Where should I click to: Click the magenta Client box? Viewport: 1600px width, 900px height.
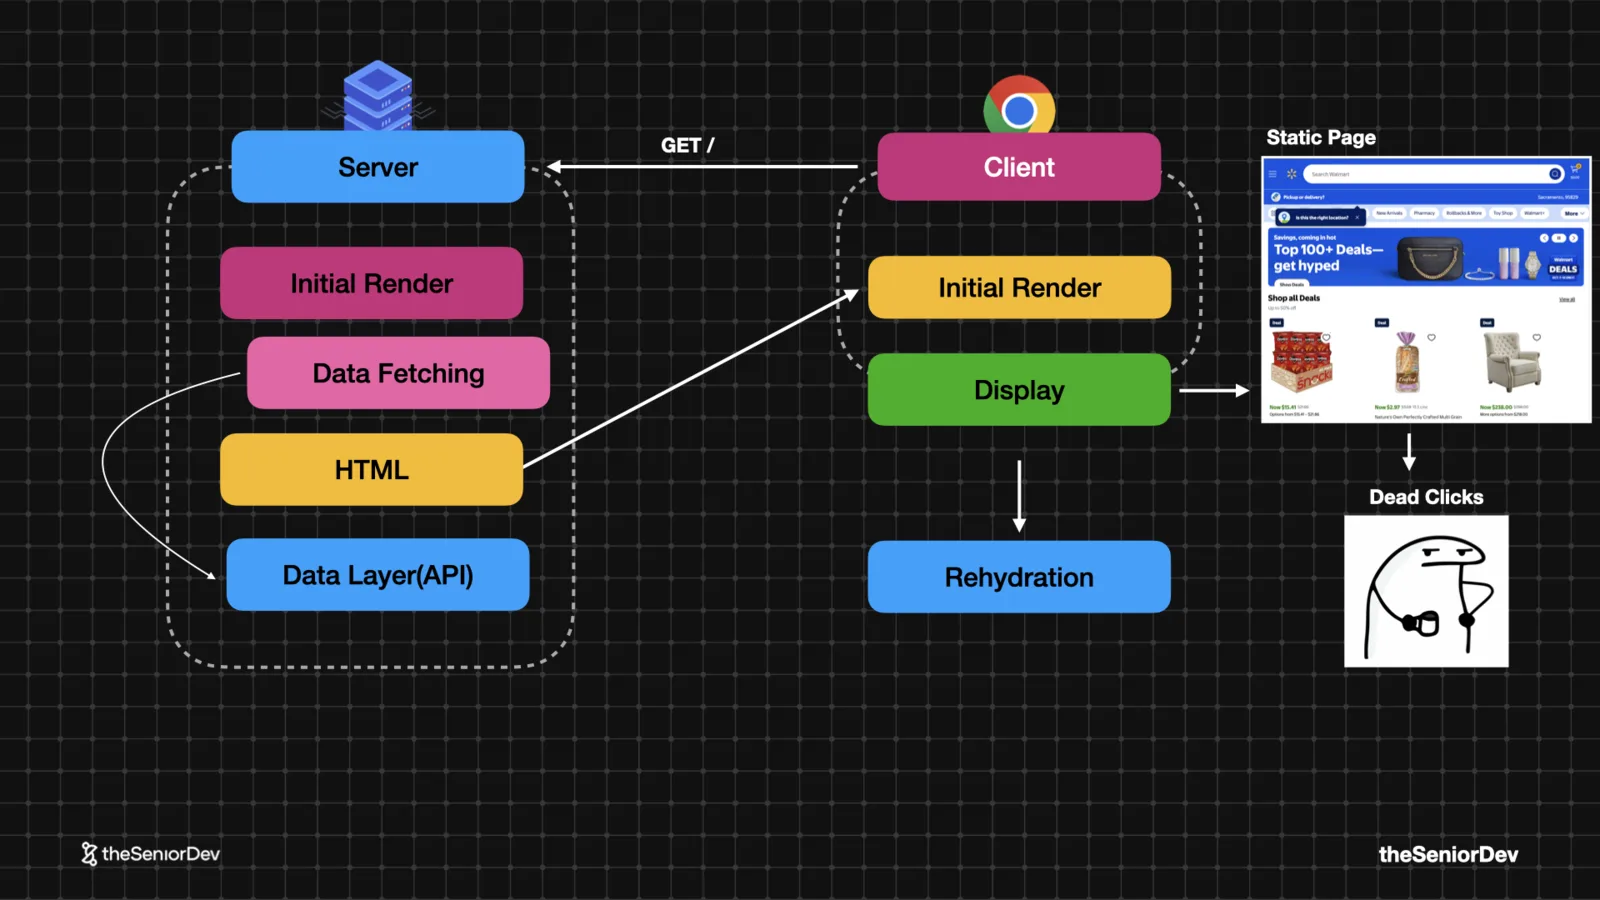(x=1019, y=167)
